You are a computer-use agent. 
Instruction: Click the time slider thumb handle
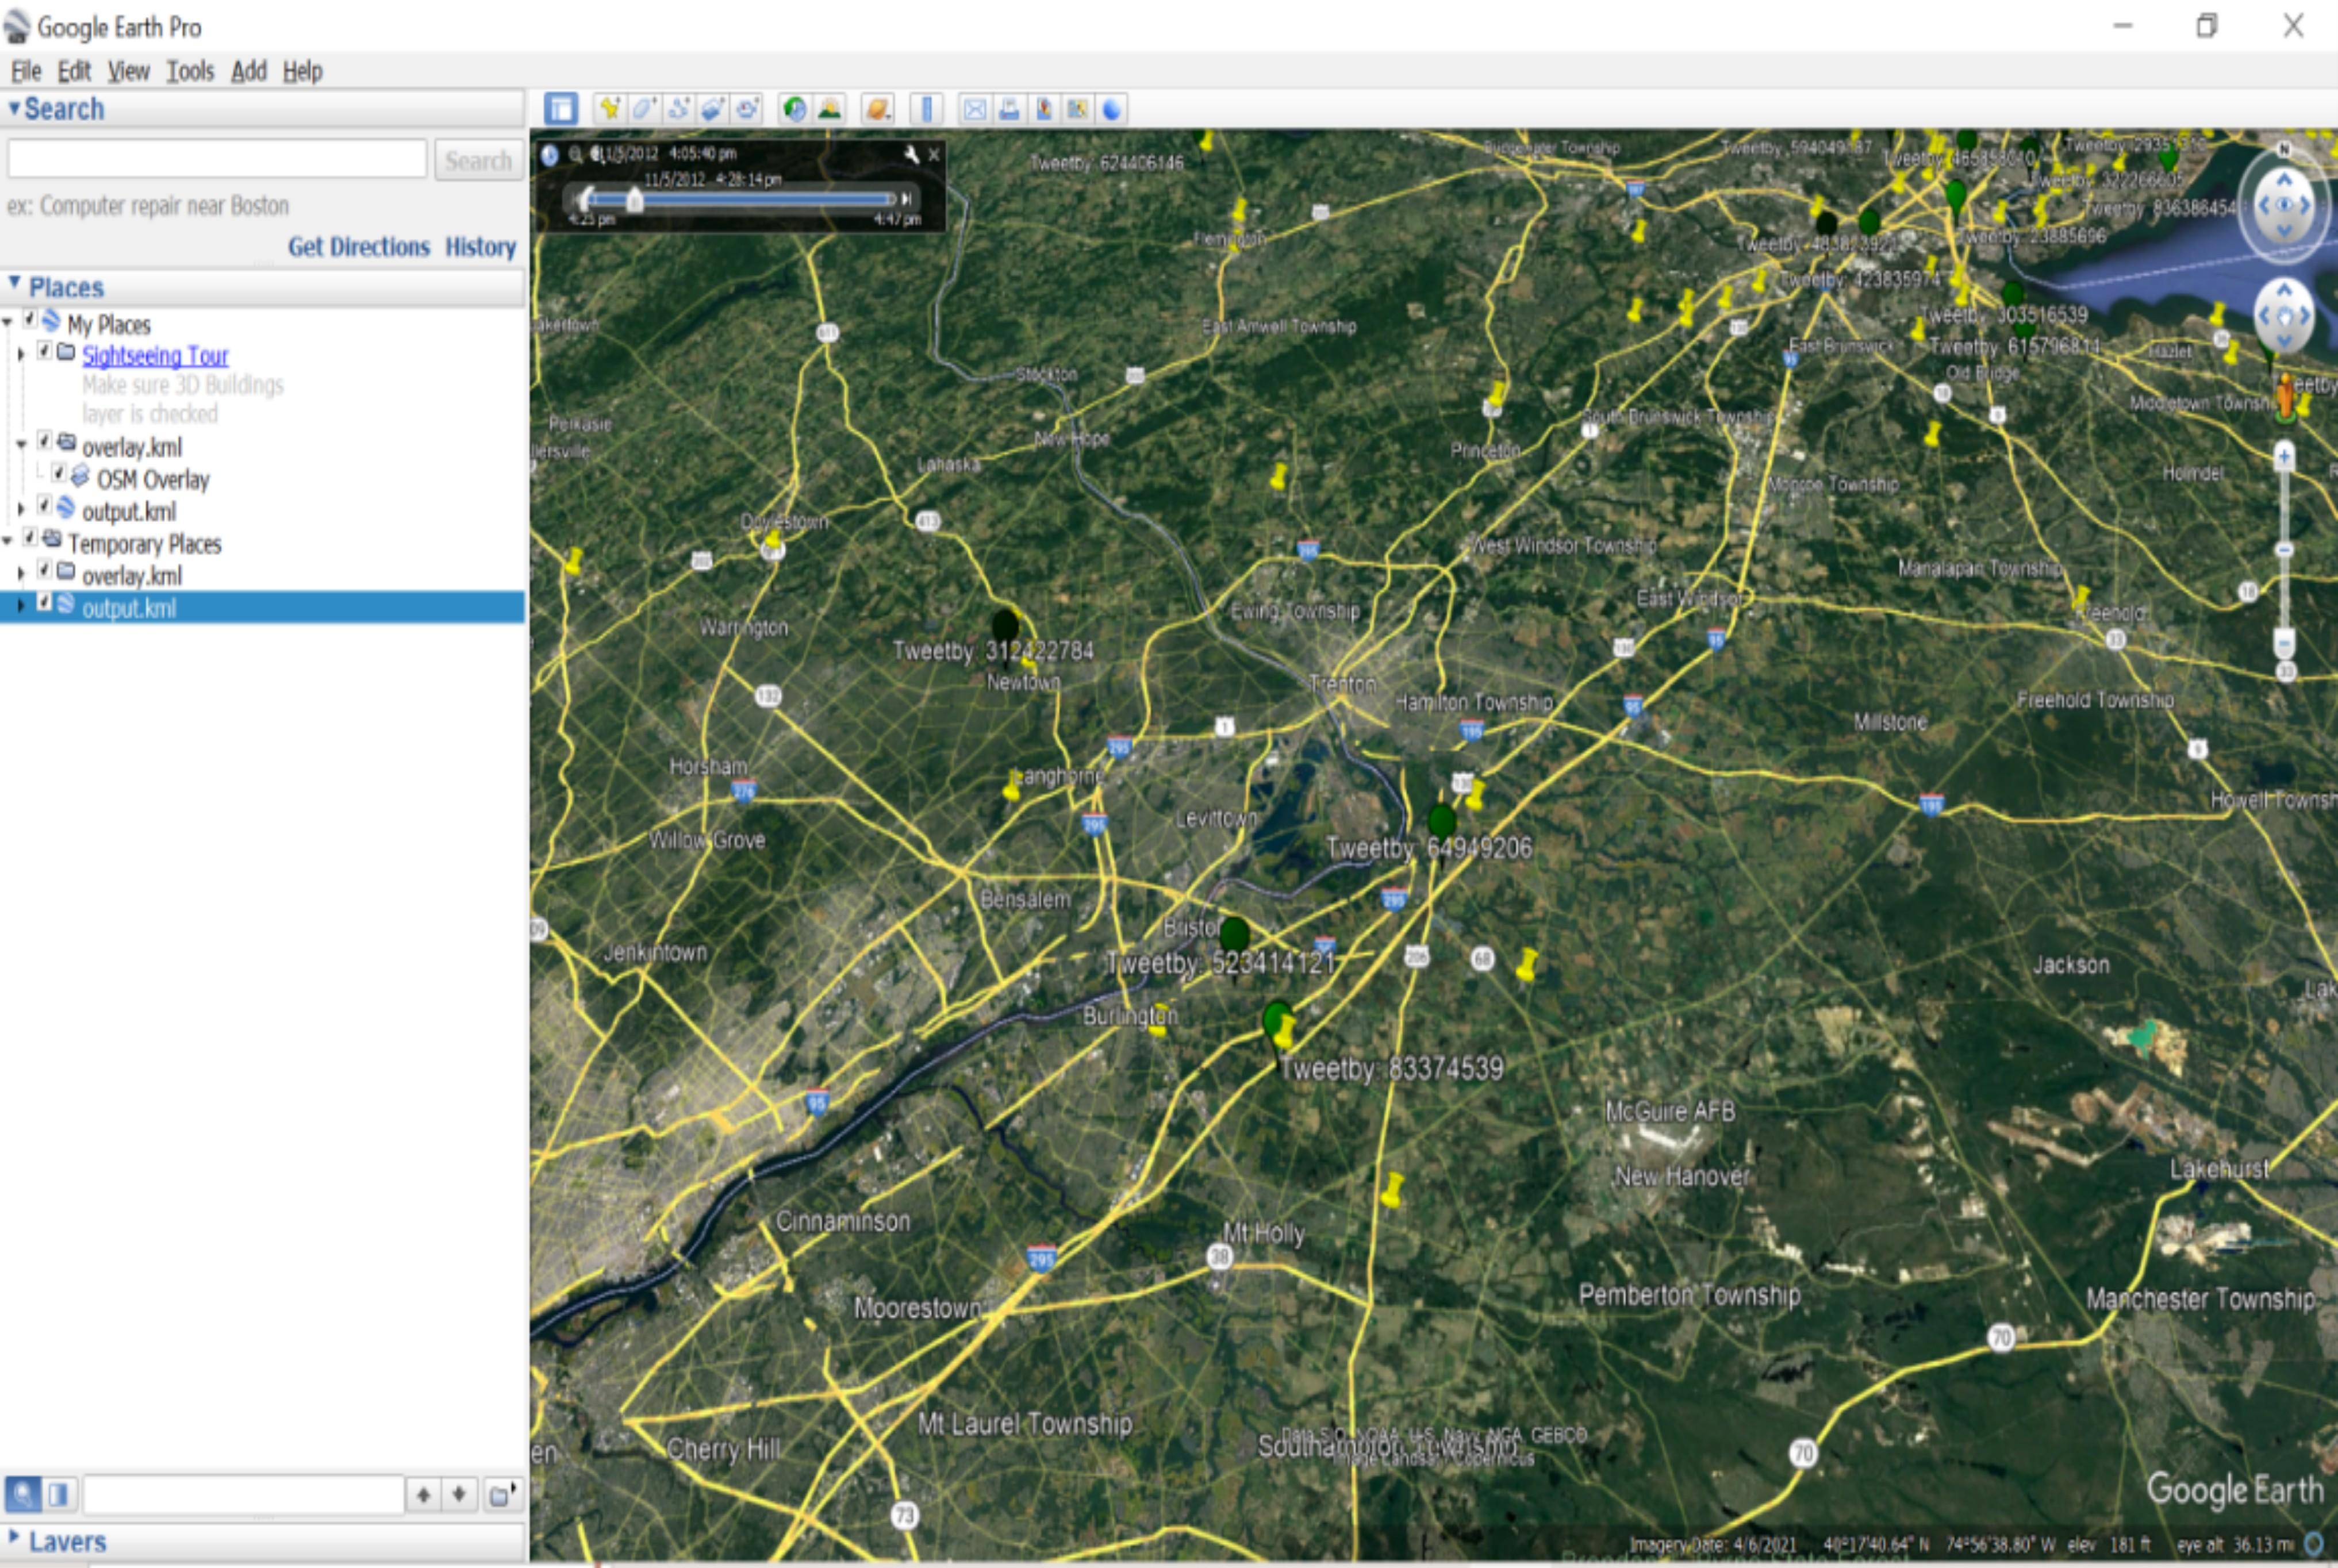coord(635,200)
